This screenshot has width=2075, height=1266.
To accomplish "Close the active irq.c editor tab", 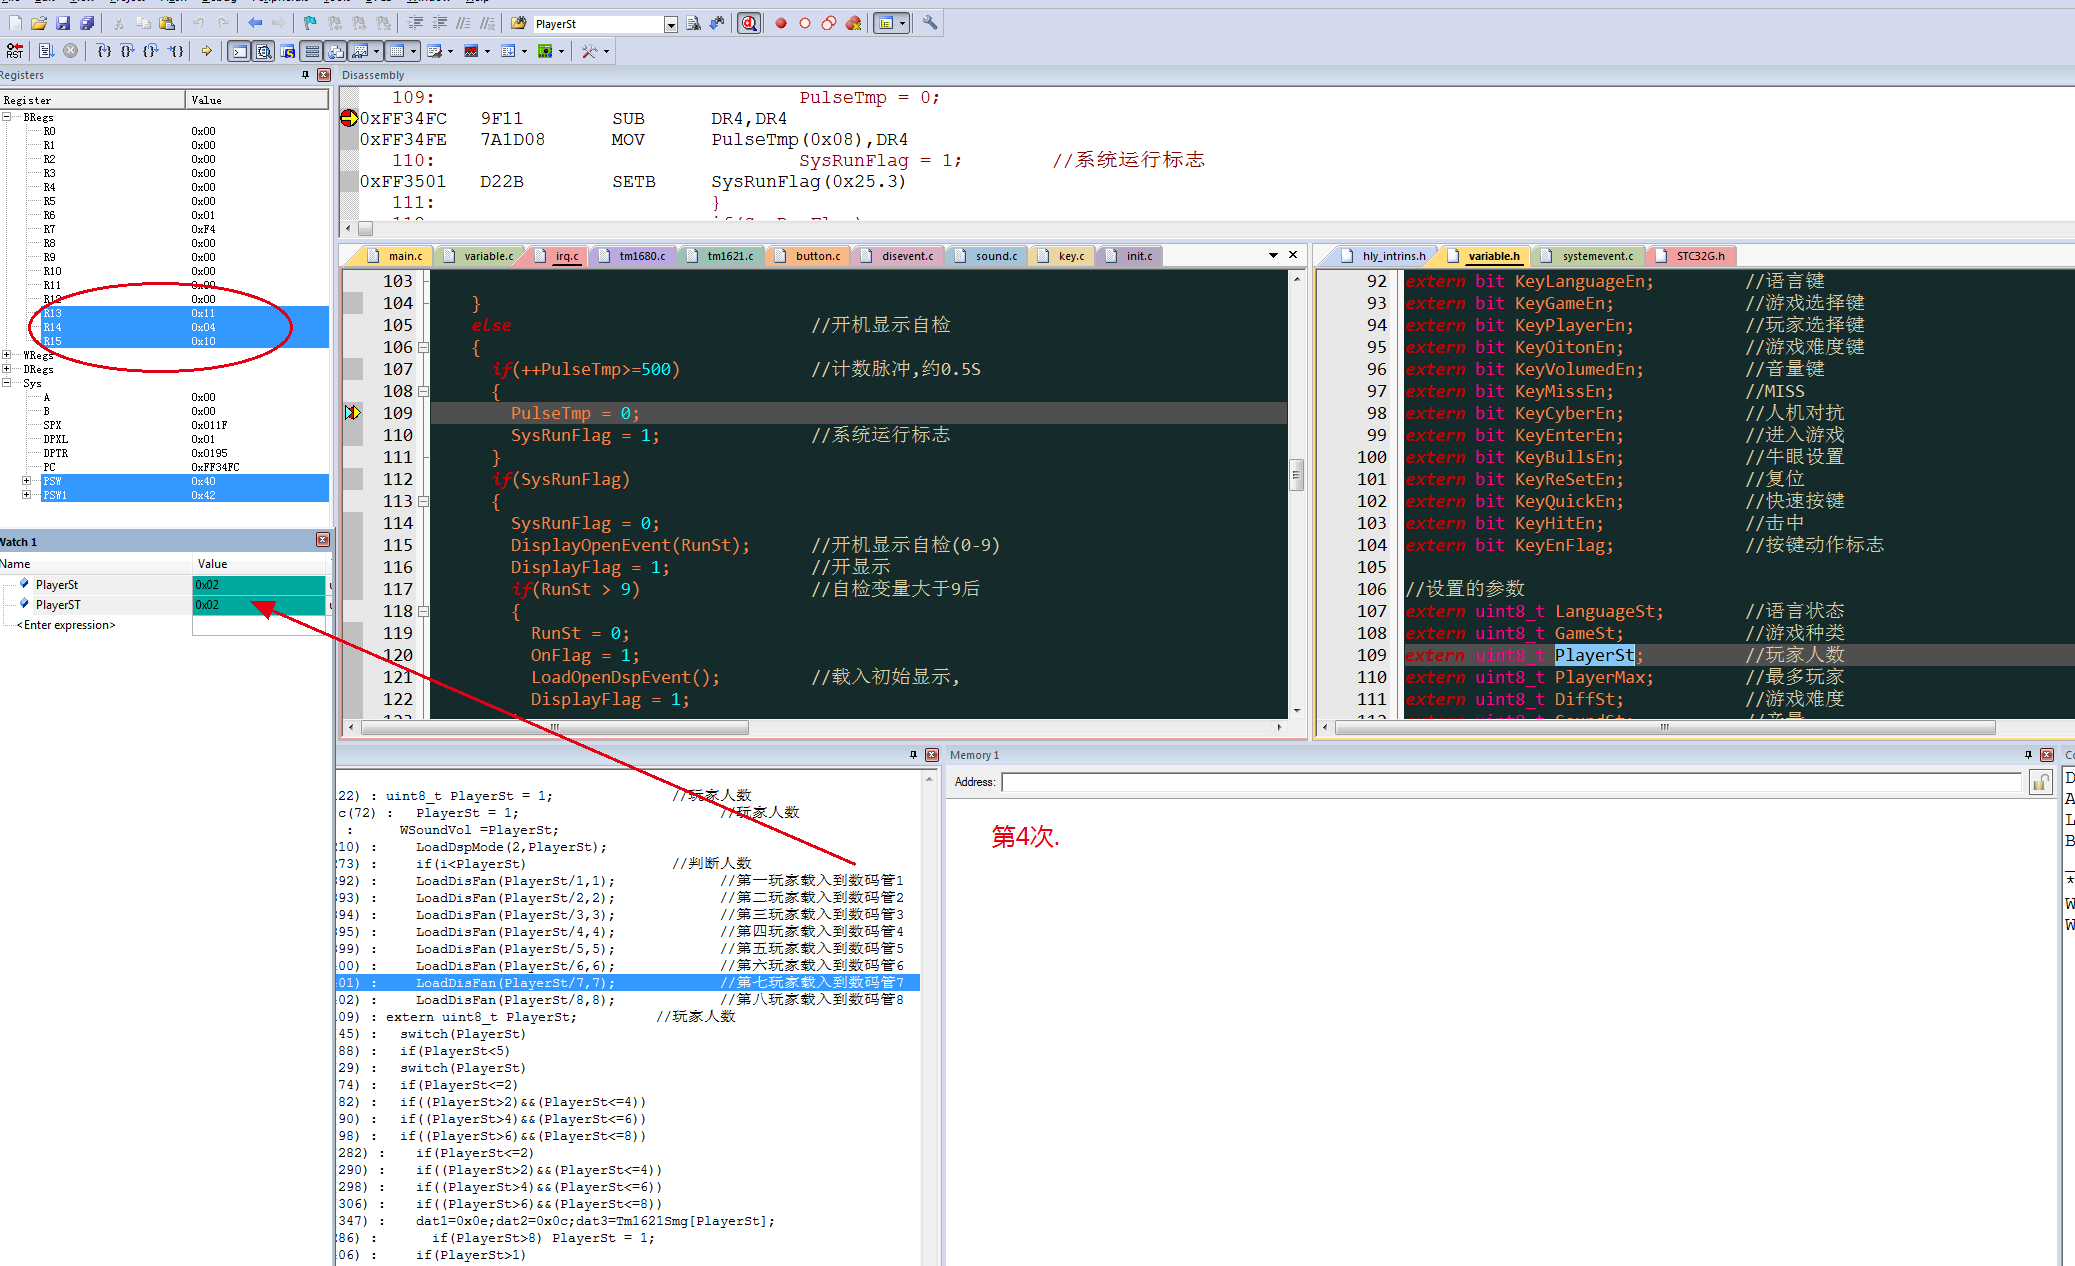I will pyautogui.click(x=1293, y=255).
